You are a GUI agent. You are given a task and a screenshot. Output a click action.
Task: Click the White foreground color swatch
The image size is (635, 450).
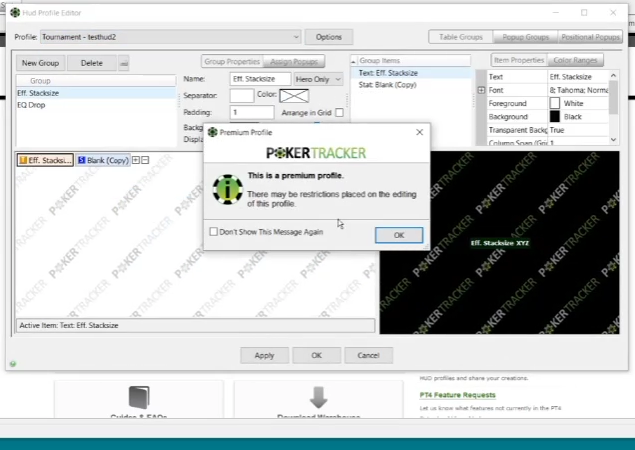pos(554,103)
